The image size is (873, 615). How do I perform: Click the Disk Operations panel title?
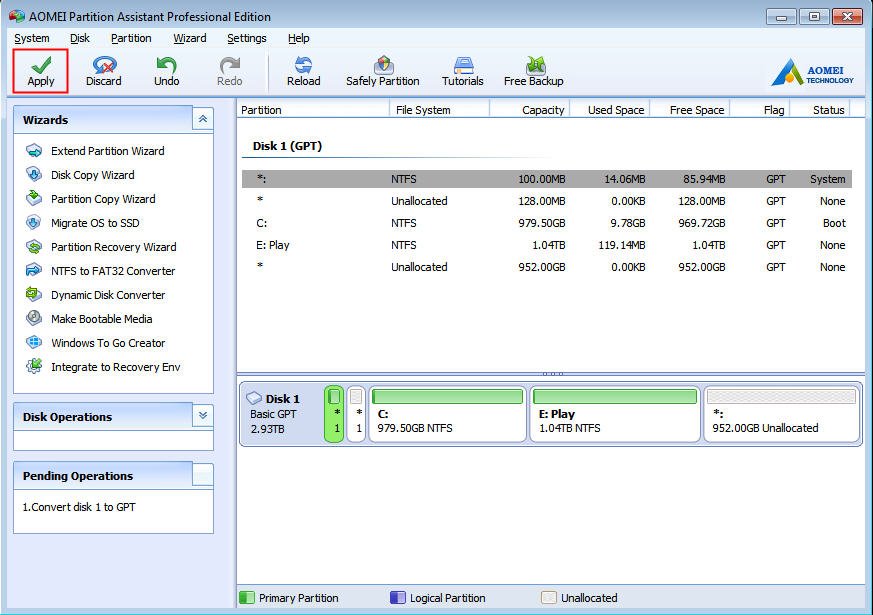[67, 417]
